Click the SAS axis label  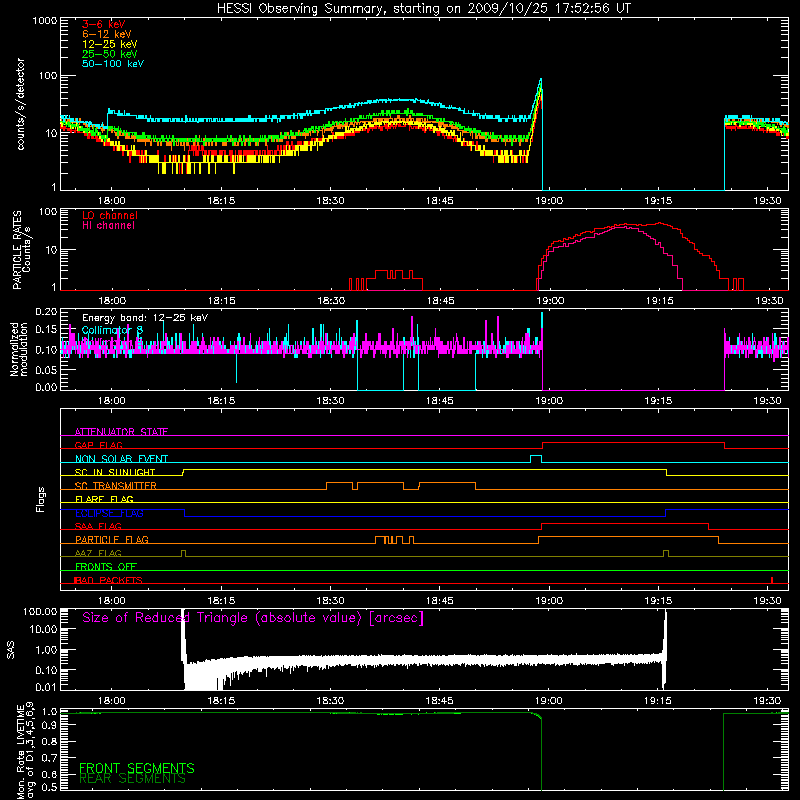point(10,650)
